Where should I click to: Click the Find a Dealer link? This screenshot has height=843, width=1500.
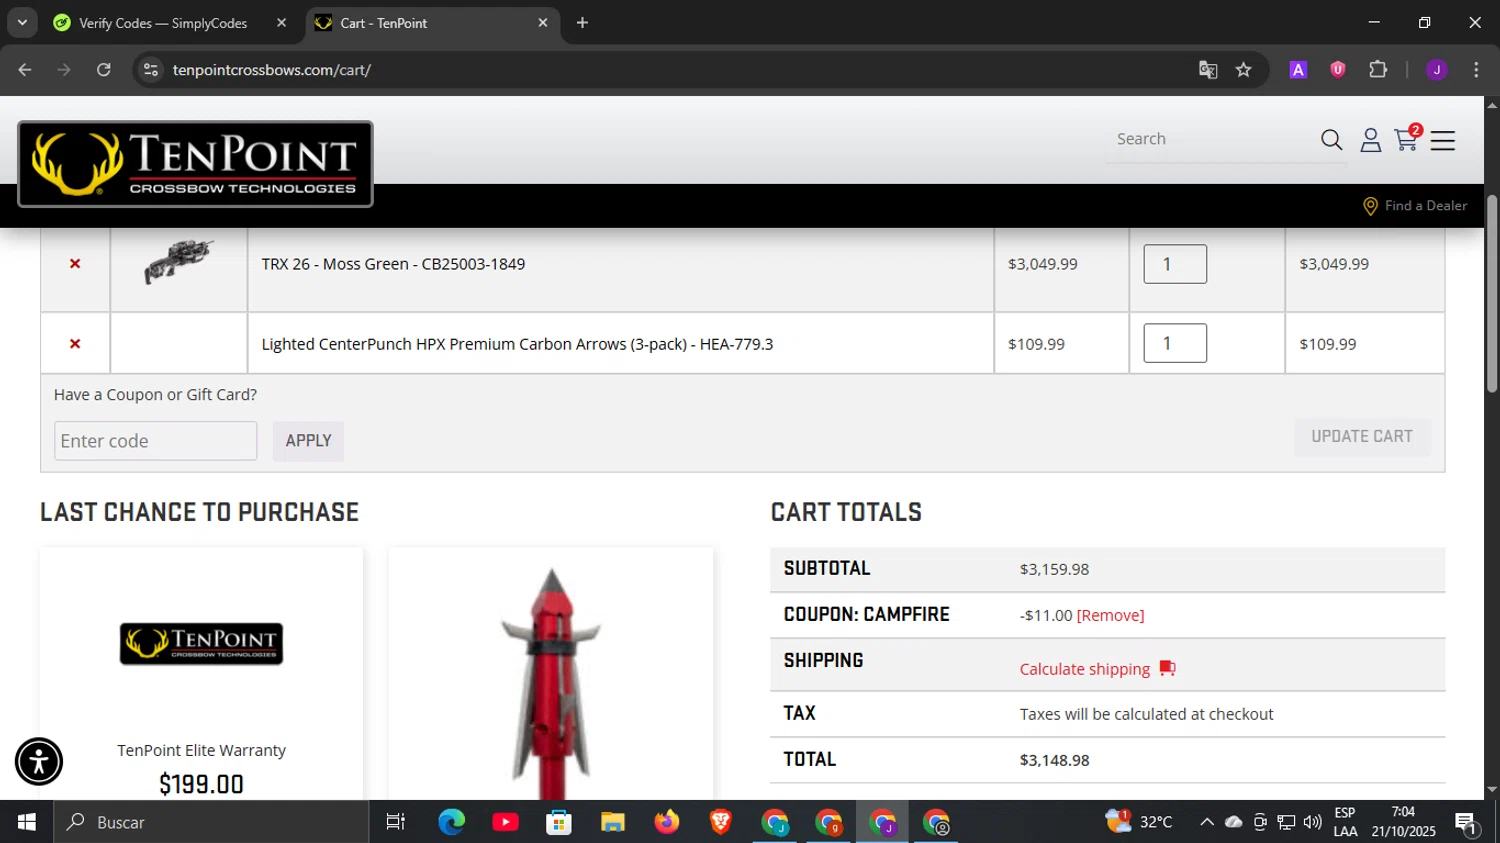coord(1415,206)
